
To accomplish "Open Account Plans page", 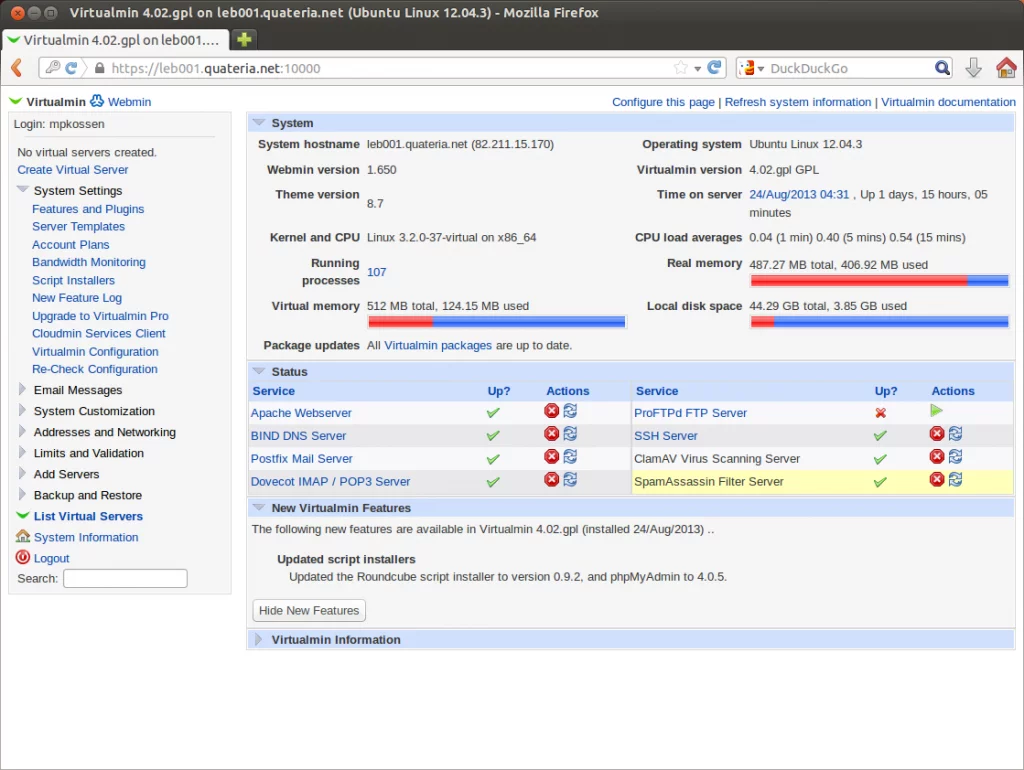I will [x=71, y=245].
